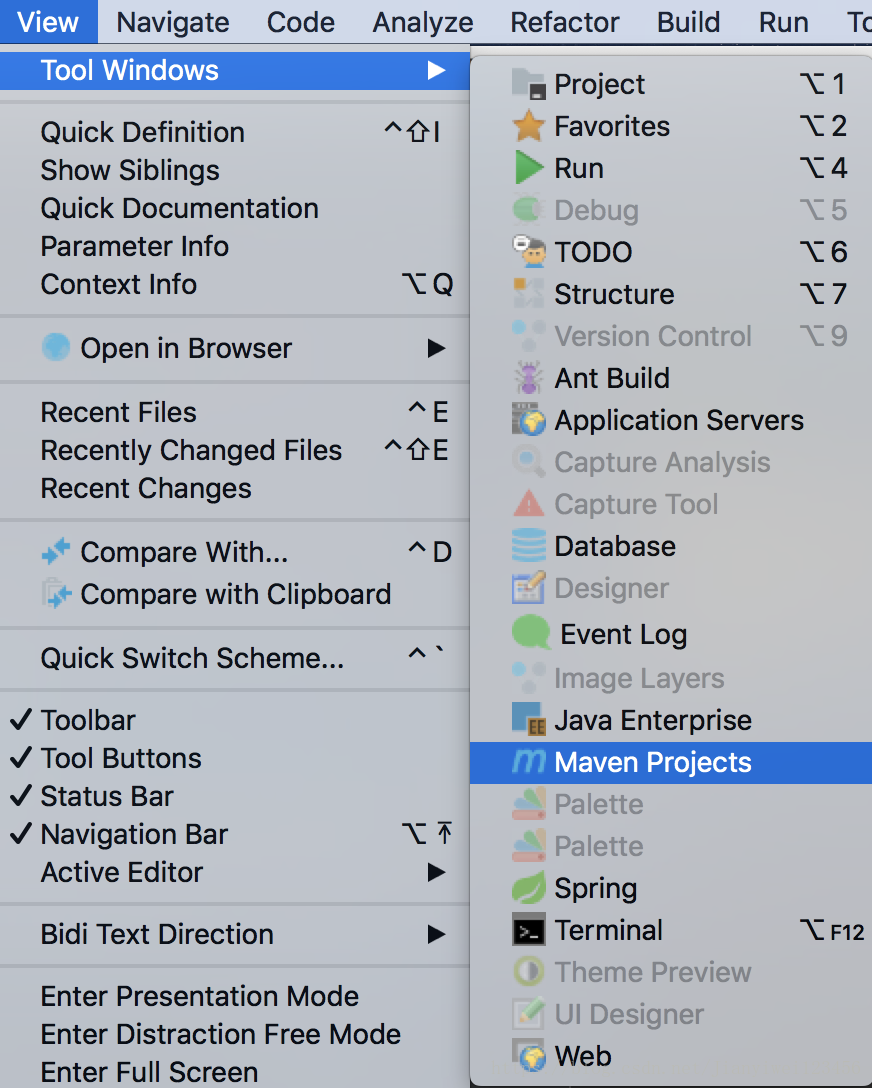
Task: Open Recent Files
Action: (234, 412)
